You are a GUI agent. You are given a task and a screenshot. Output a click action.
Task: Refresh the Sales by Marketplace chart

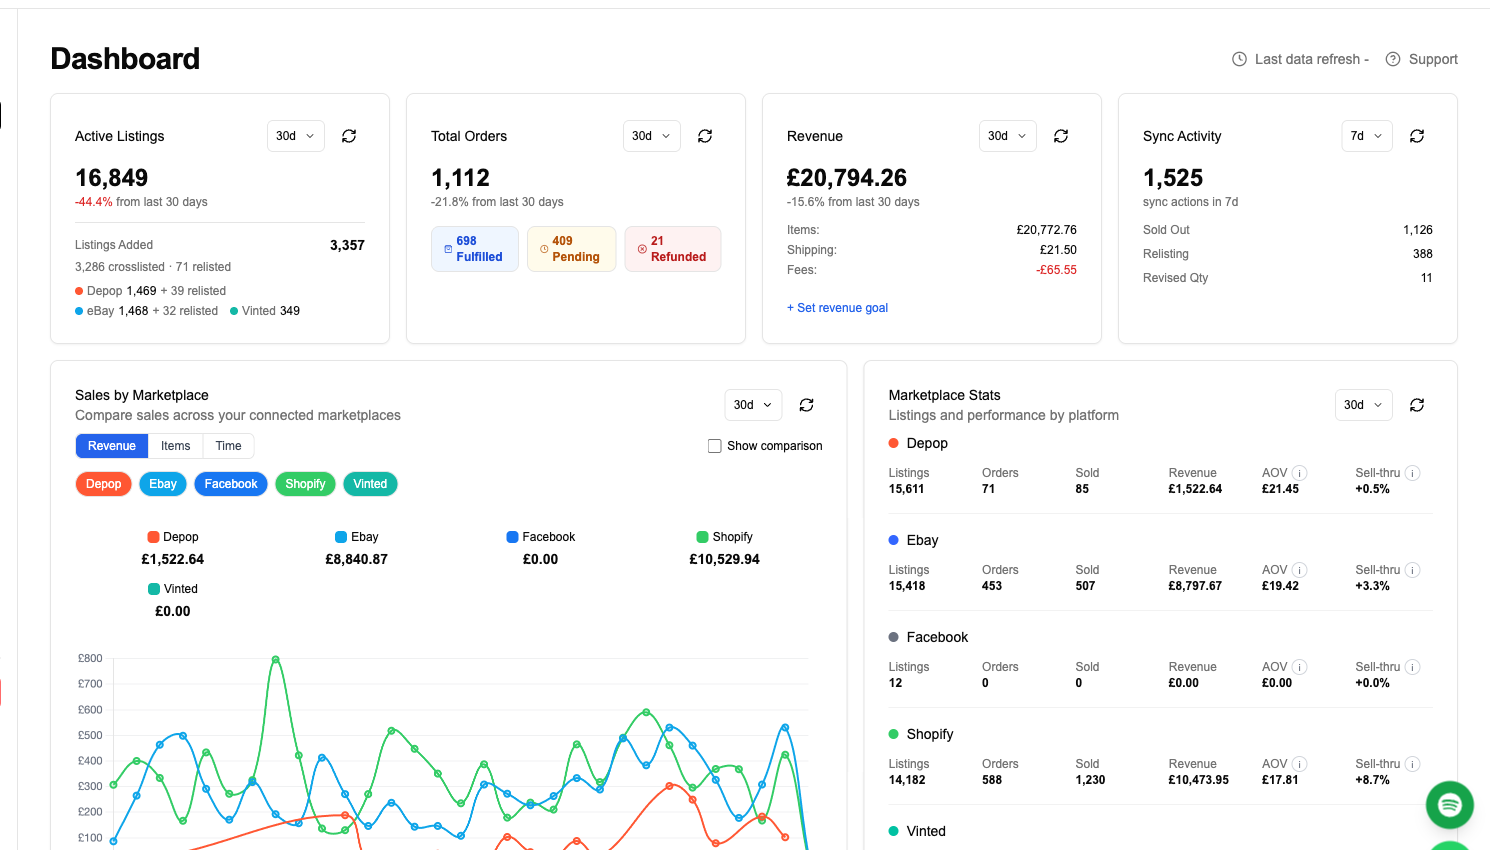[806, 405]
